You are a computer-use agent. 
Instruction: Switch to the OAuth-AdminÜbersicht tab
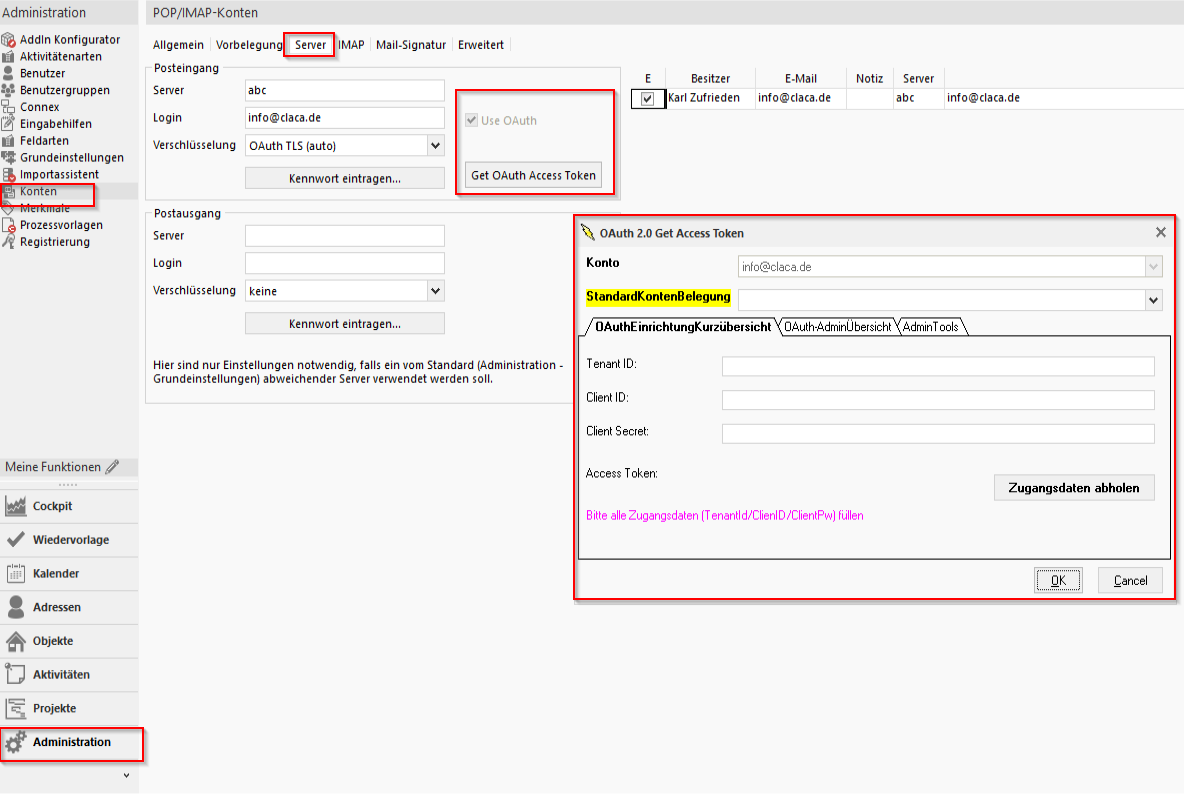coord(837,326)
